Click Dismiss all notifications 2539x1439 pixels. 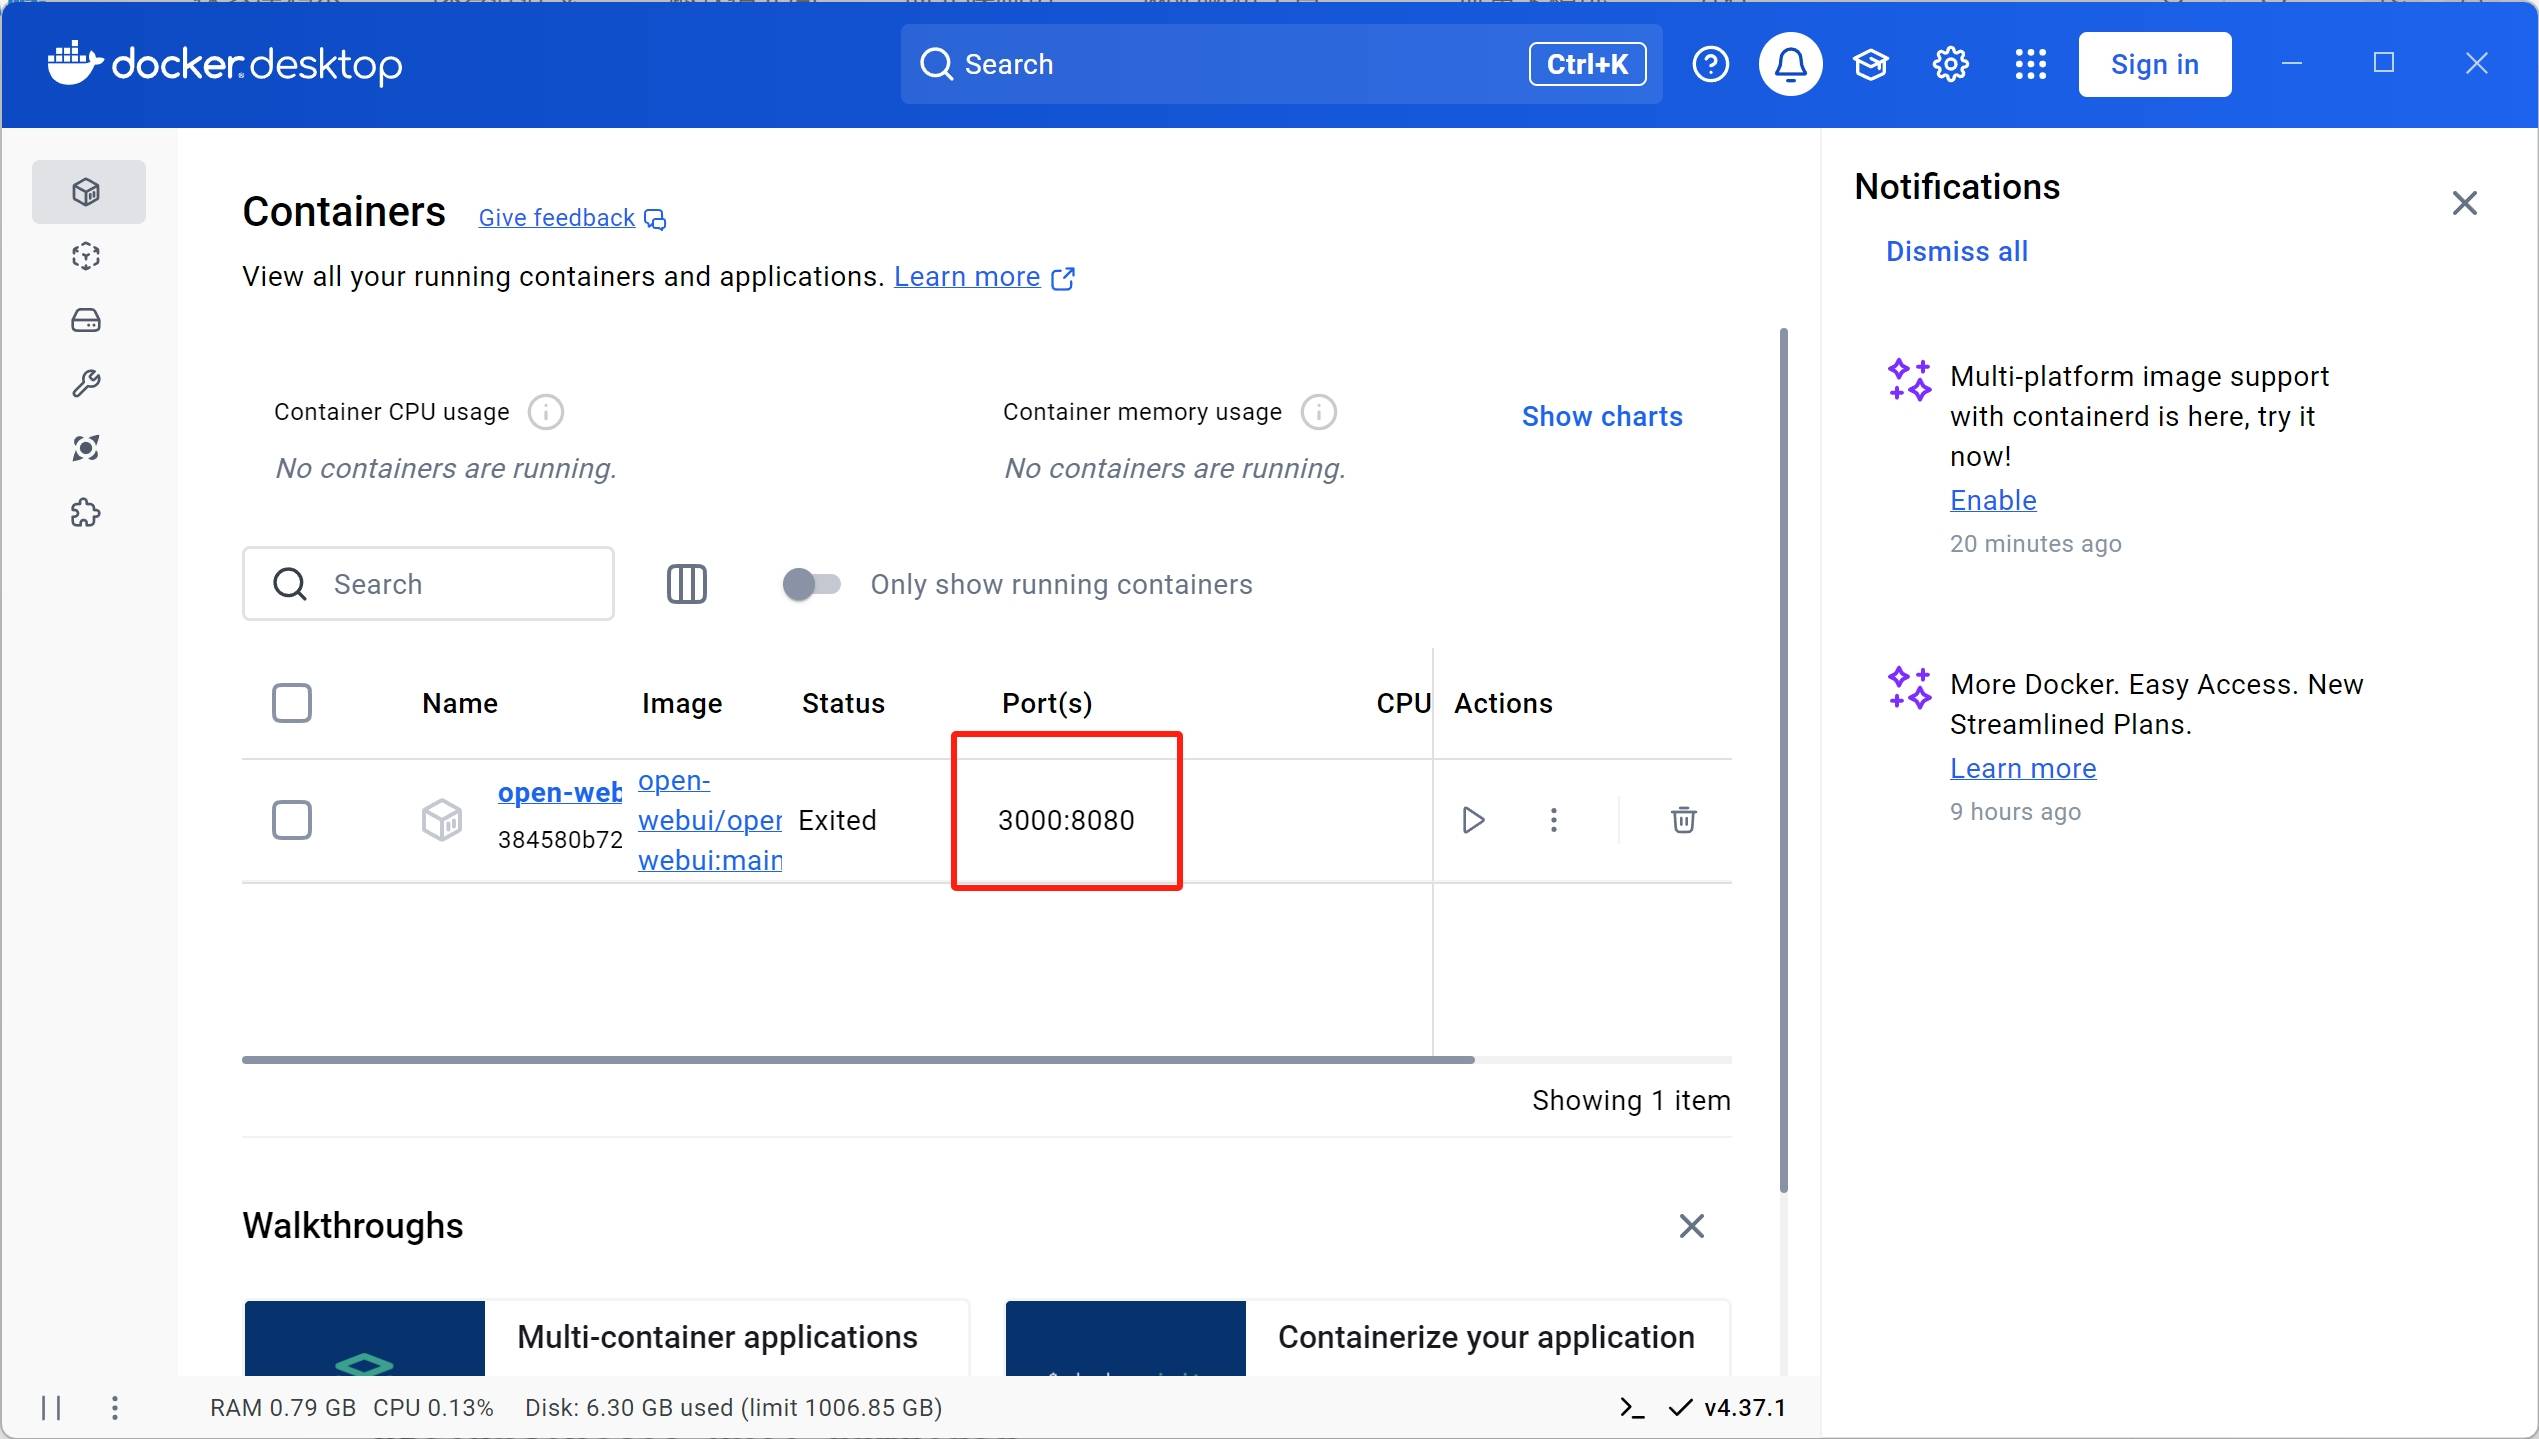tap(1956, 252)
